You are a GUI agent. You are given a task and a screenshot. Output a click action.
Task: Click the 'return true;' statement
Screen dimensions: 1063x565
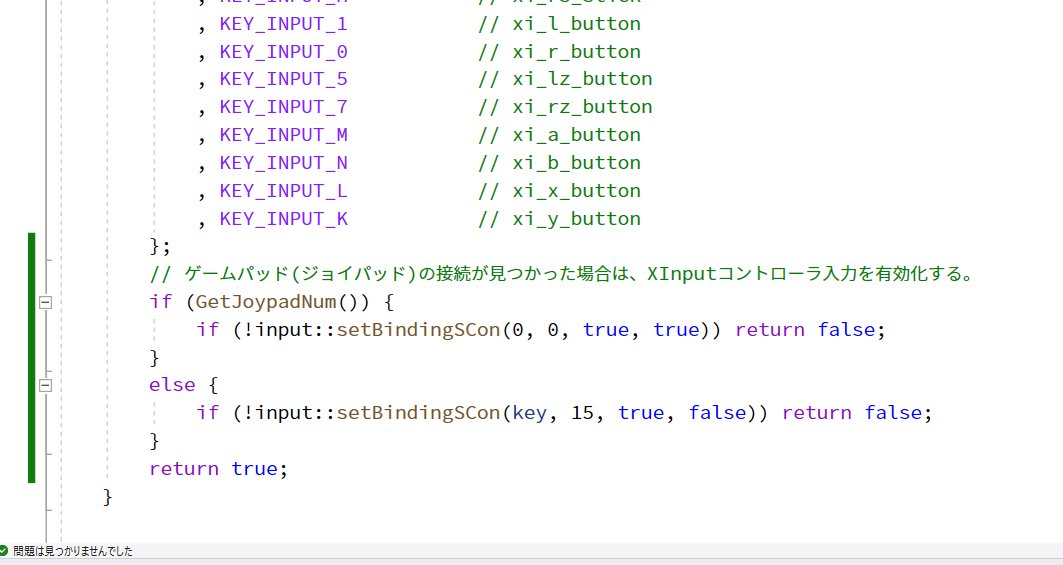[x=218, y=469]
